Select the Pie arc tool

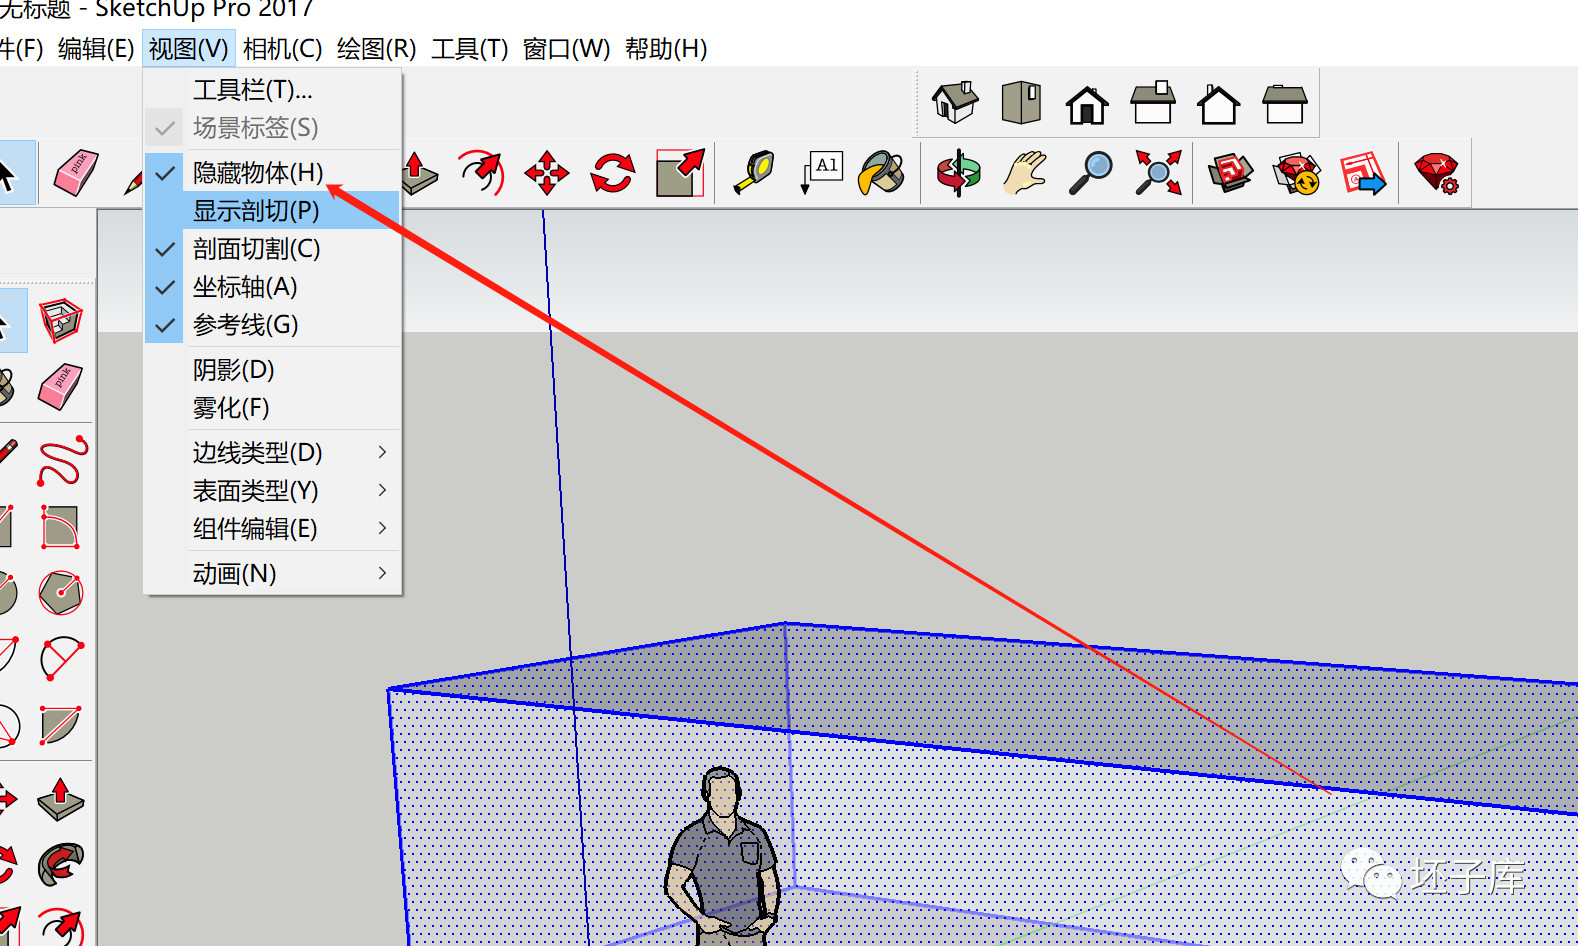pyautogui.click(x=60, y=725)
